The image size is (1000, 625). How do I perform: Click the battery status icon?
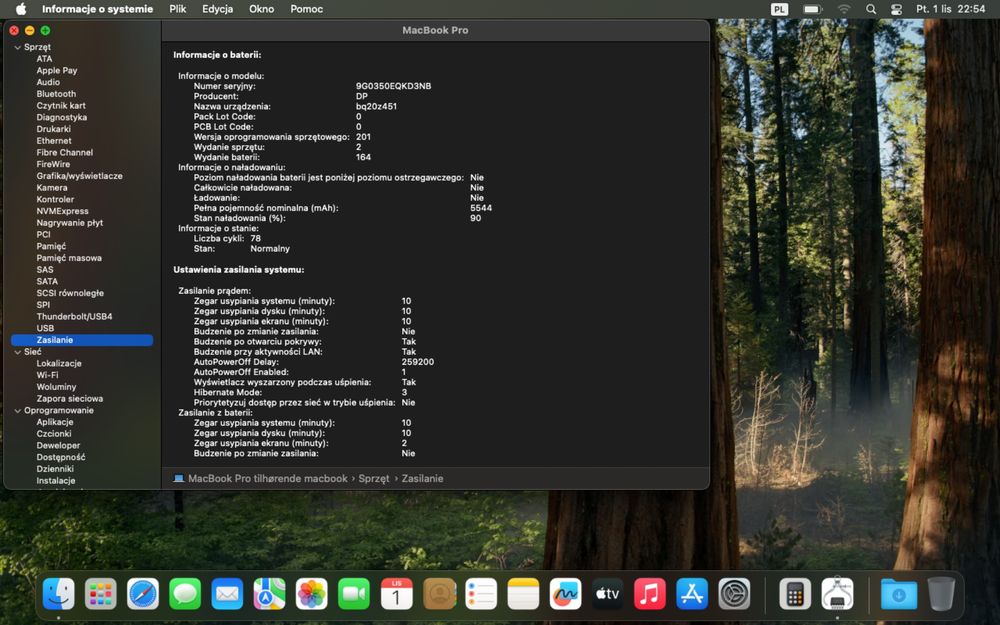tap(812, 9)
